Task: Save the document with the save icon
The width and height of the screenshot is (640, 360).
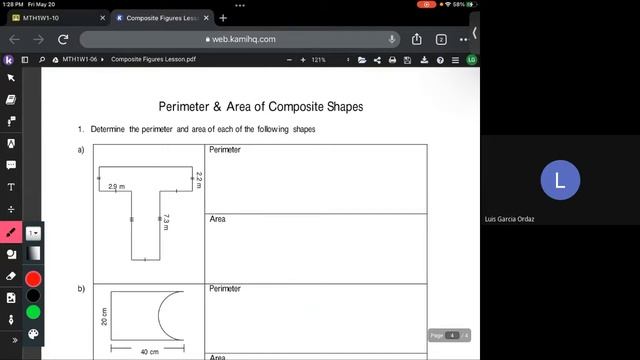Action: point(407,60)
